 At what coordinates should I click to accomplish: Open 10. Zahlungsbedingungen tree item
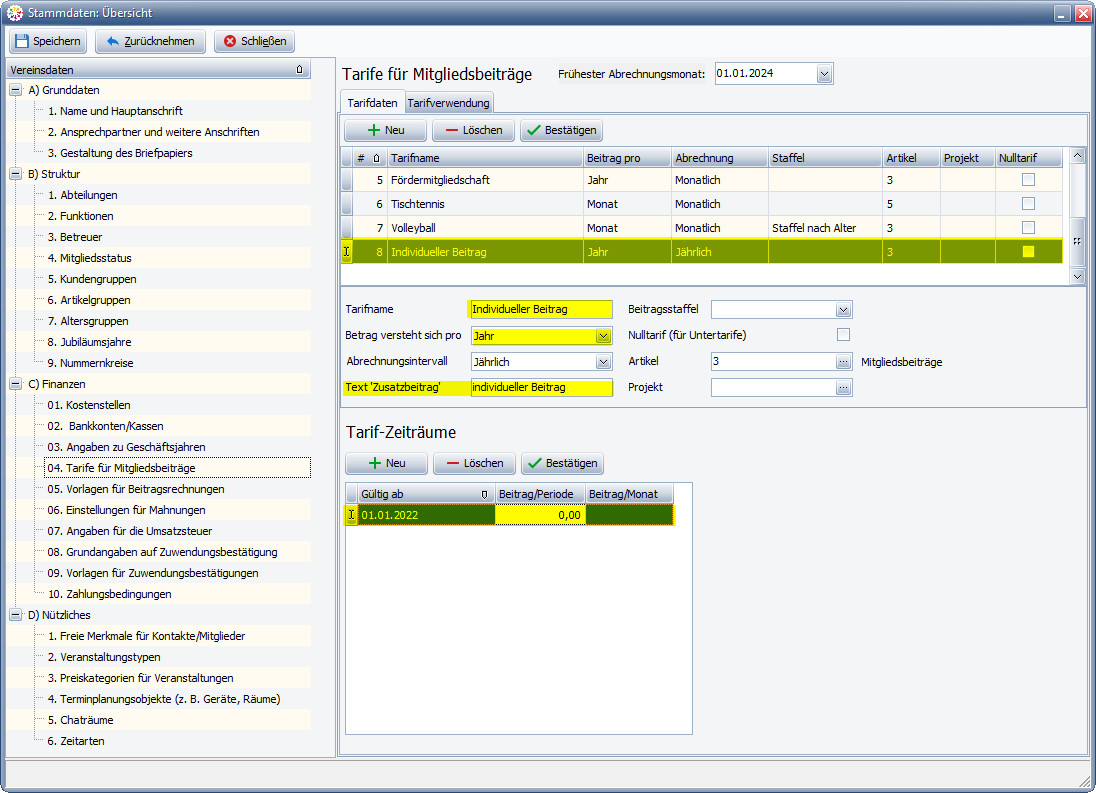tap(109, 594)
